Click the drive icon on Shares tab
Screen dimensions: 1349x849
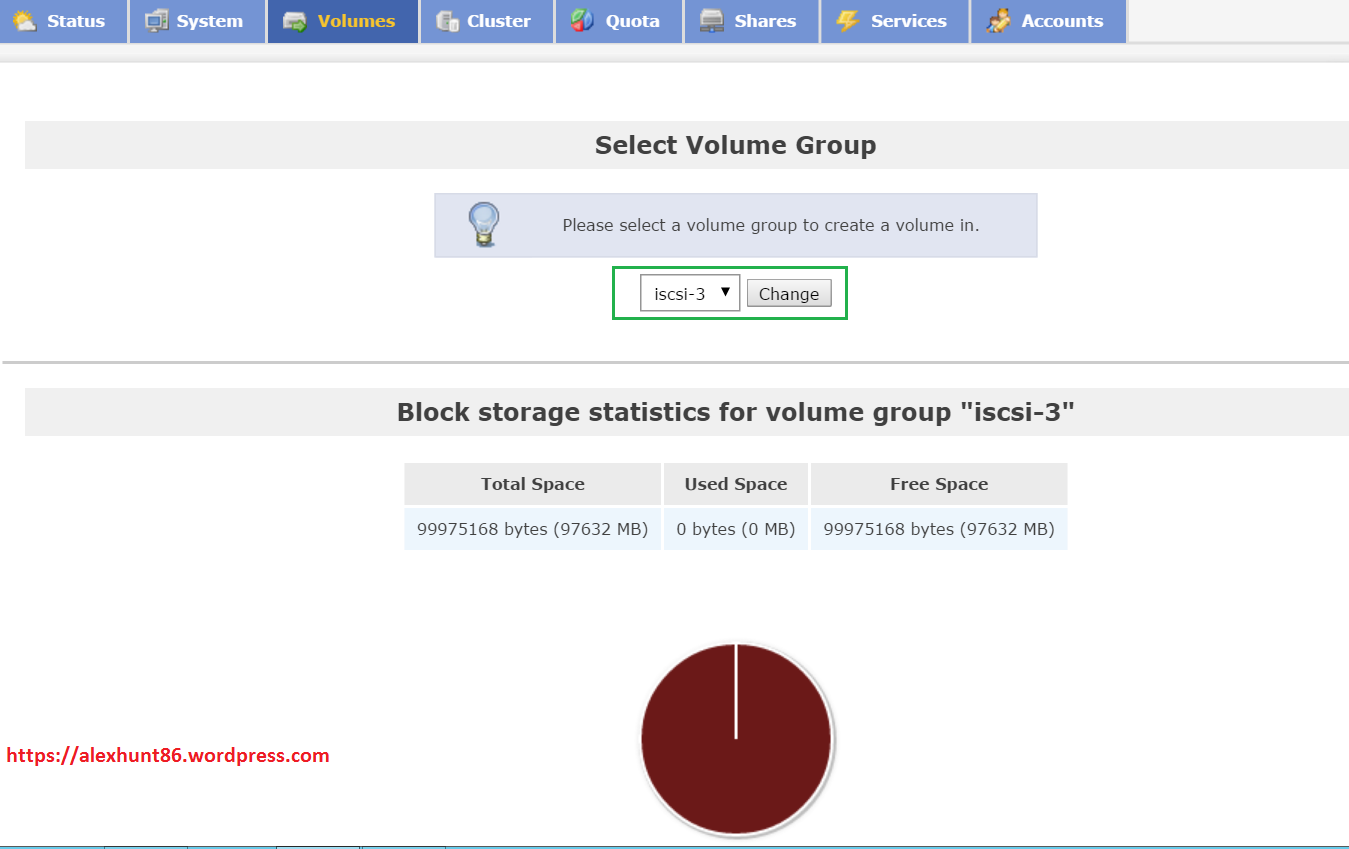pyautogui.click(x=711, y=21)
